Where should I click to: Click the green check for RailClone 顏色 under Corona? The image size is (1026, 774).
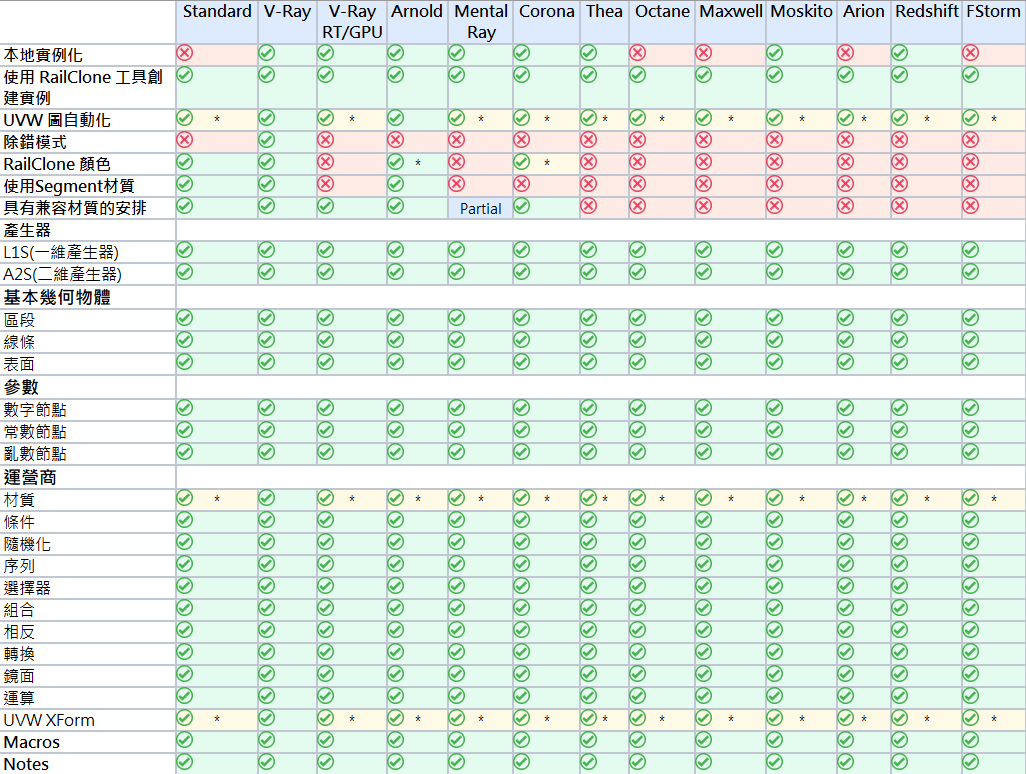pos(522,162)
